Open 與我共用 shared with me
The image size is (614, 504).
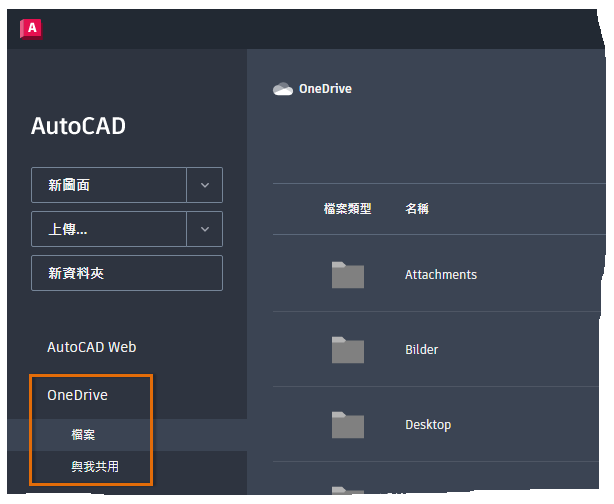(95, 467)
